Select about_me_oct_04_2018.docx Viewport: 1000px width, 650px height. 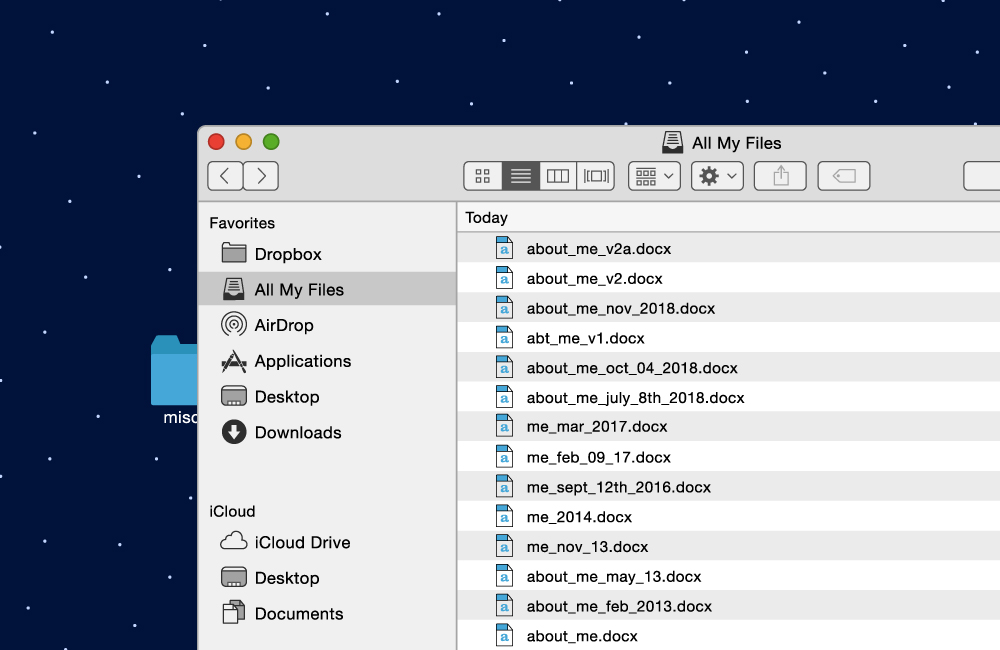[x=728, y=367]
